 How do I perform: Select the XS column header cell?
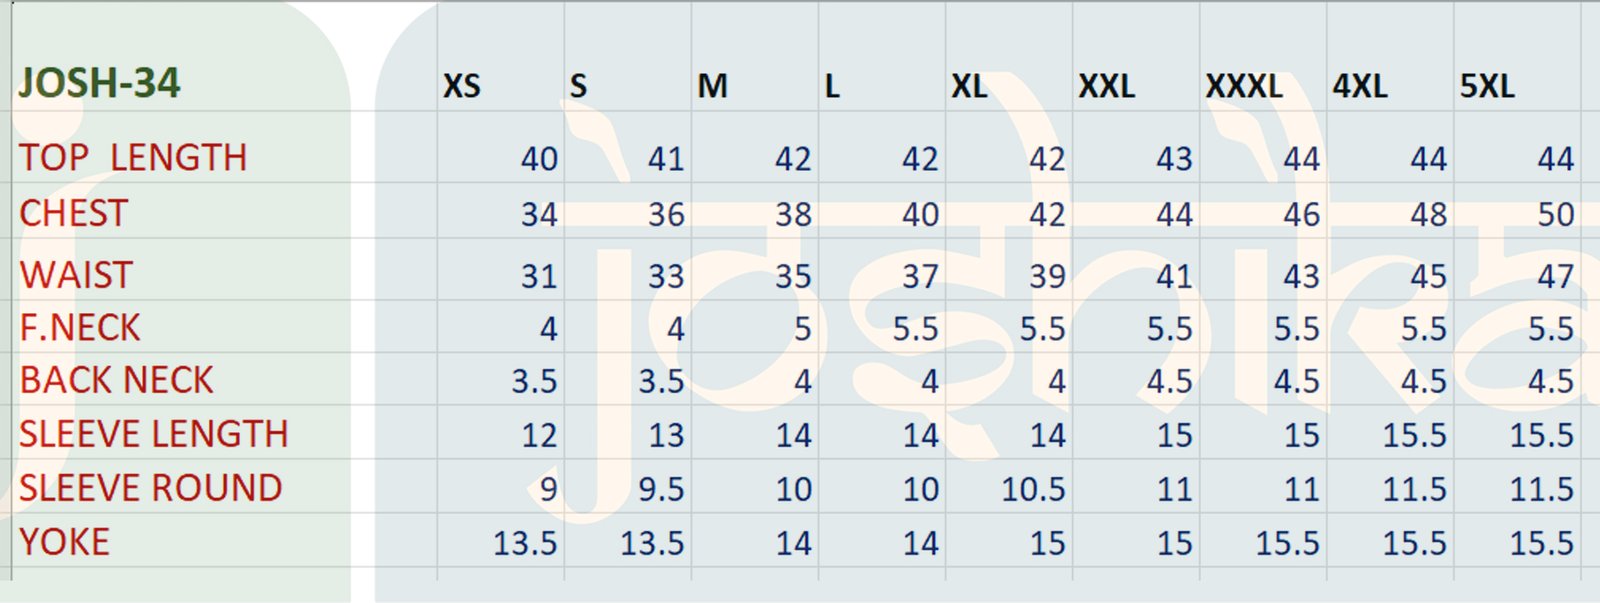pyautogui.click(x=462, y=86)
